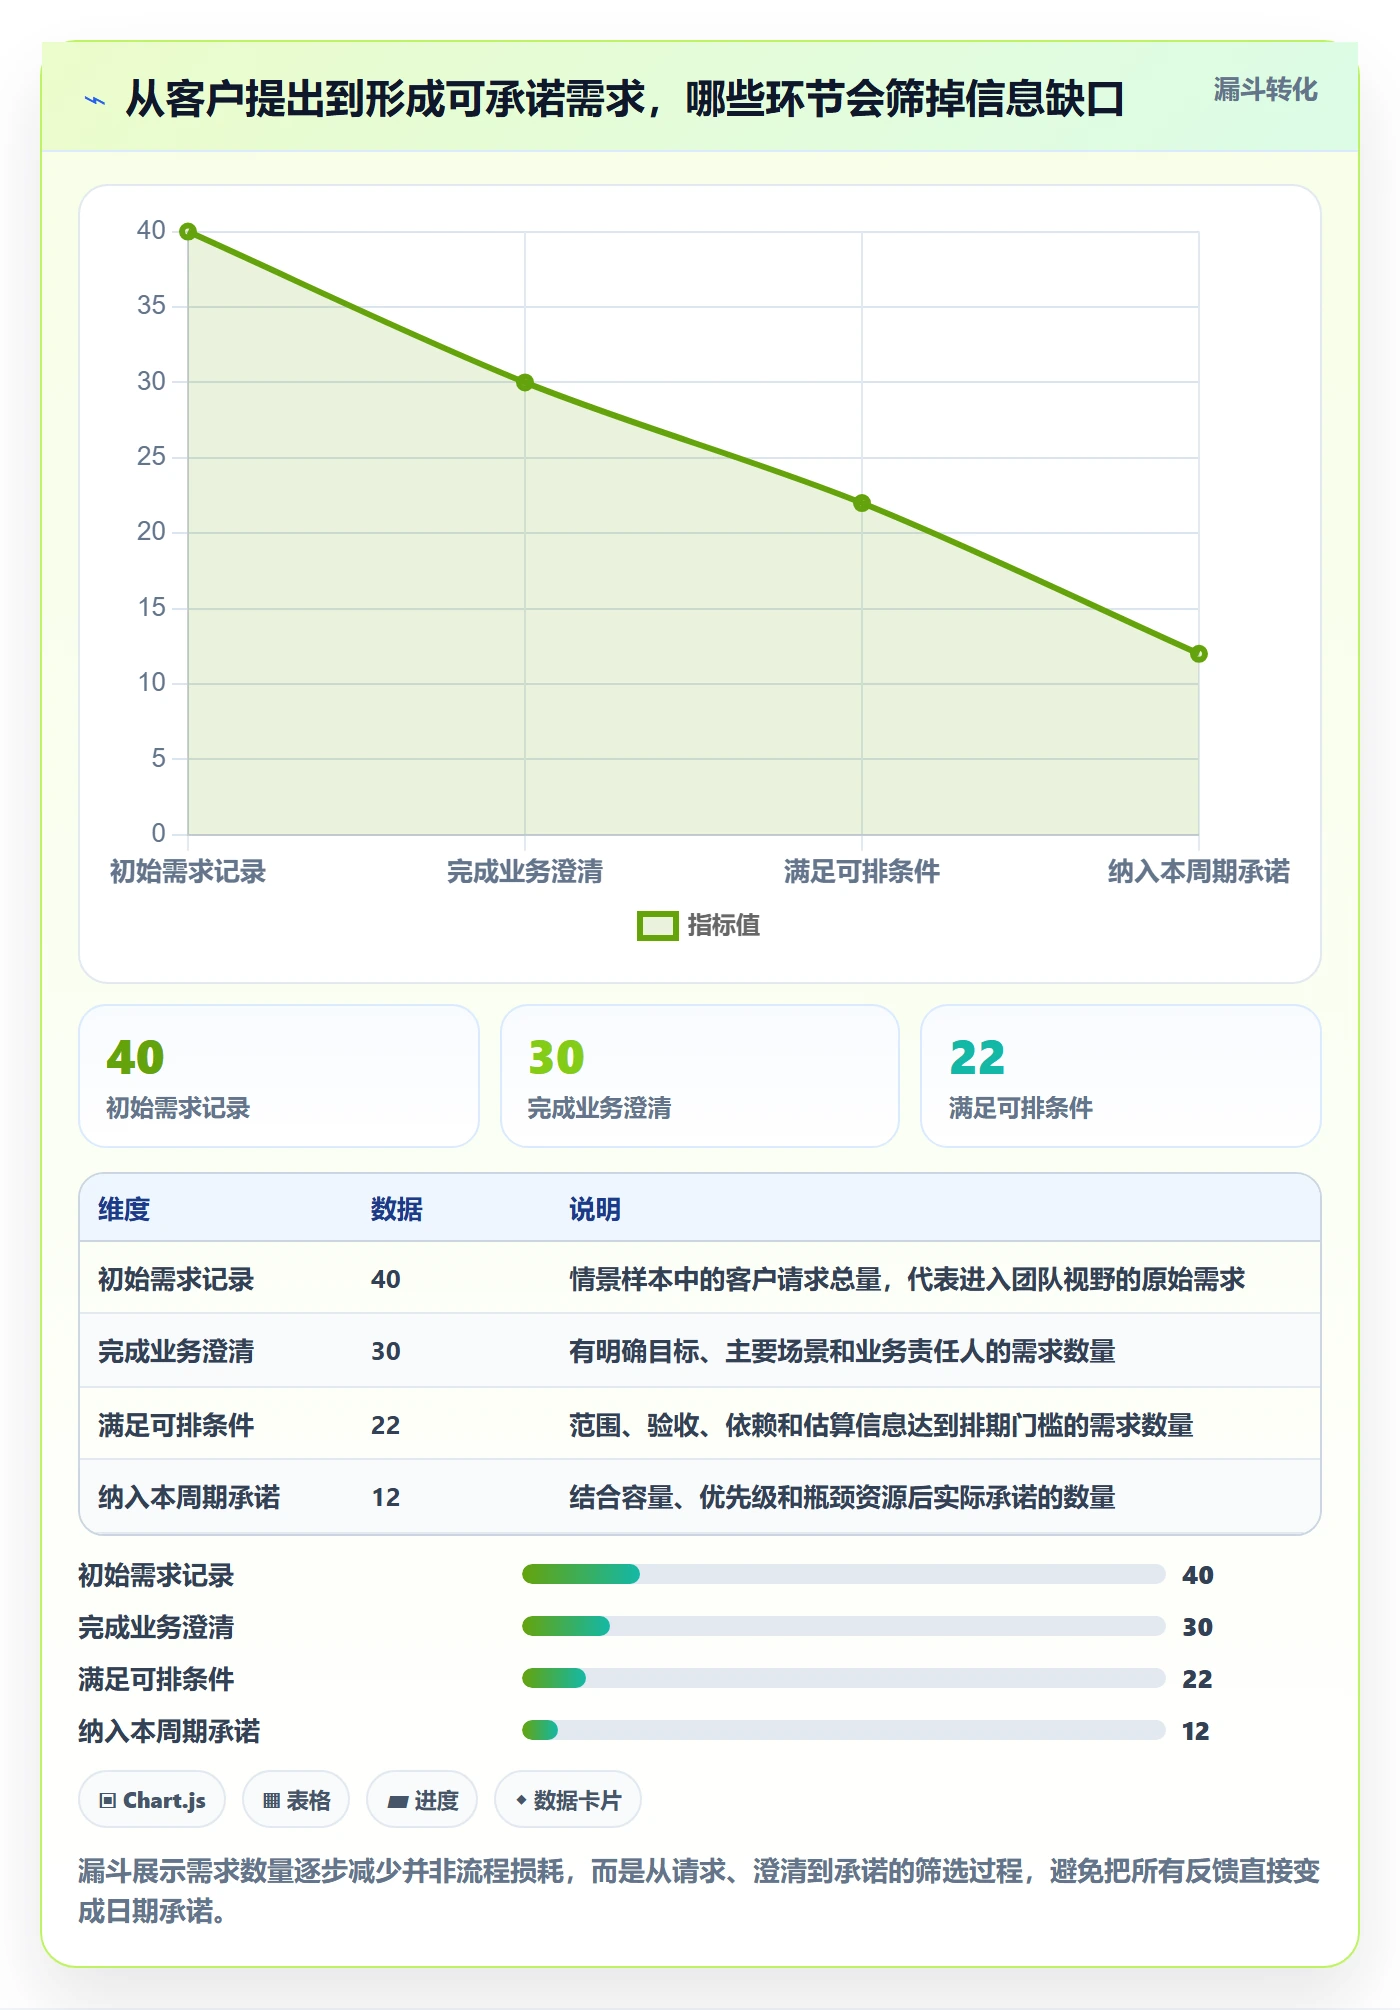Select the 数据卡片 chip
Image resolution: width=1400 pixels, height=2010 pixels.
point(568,1800)
